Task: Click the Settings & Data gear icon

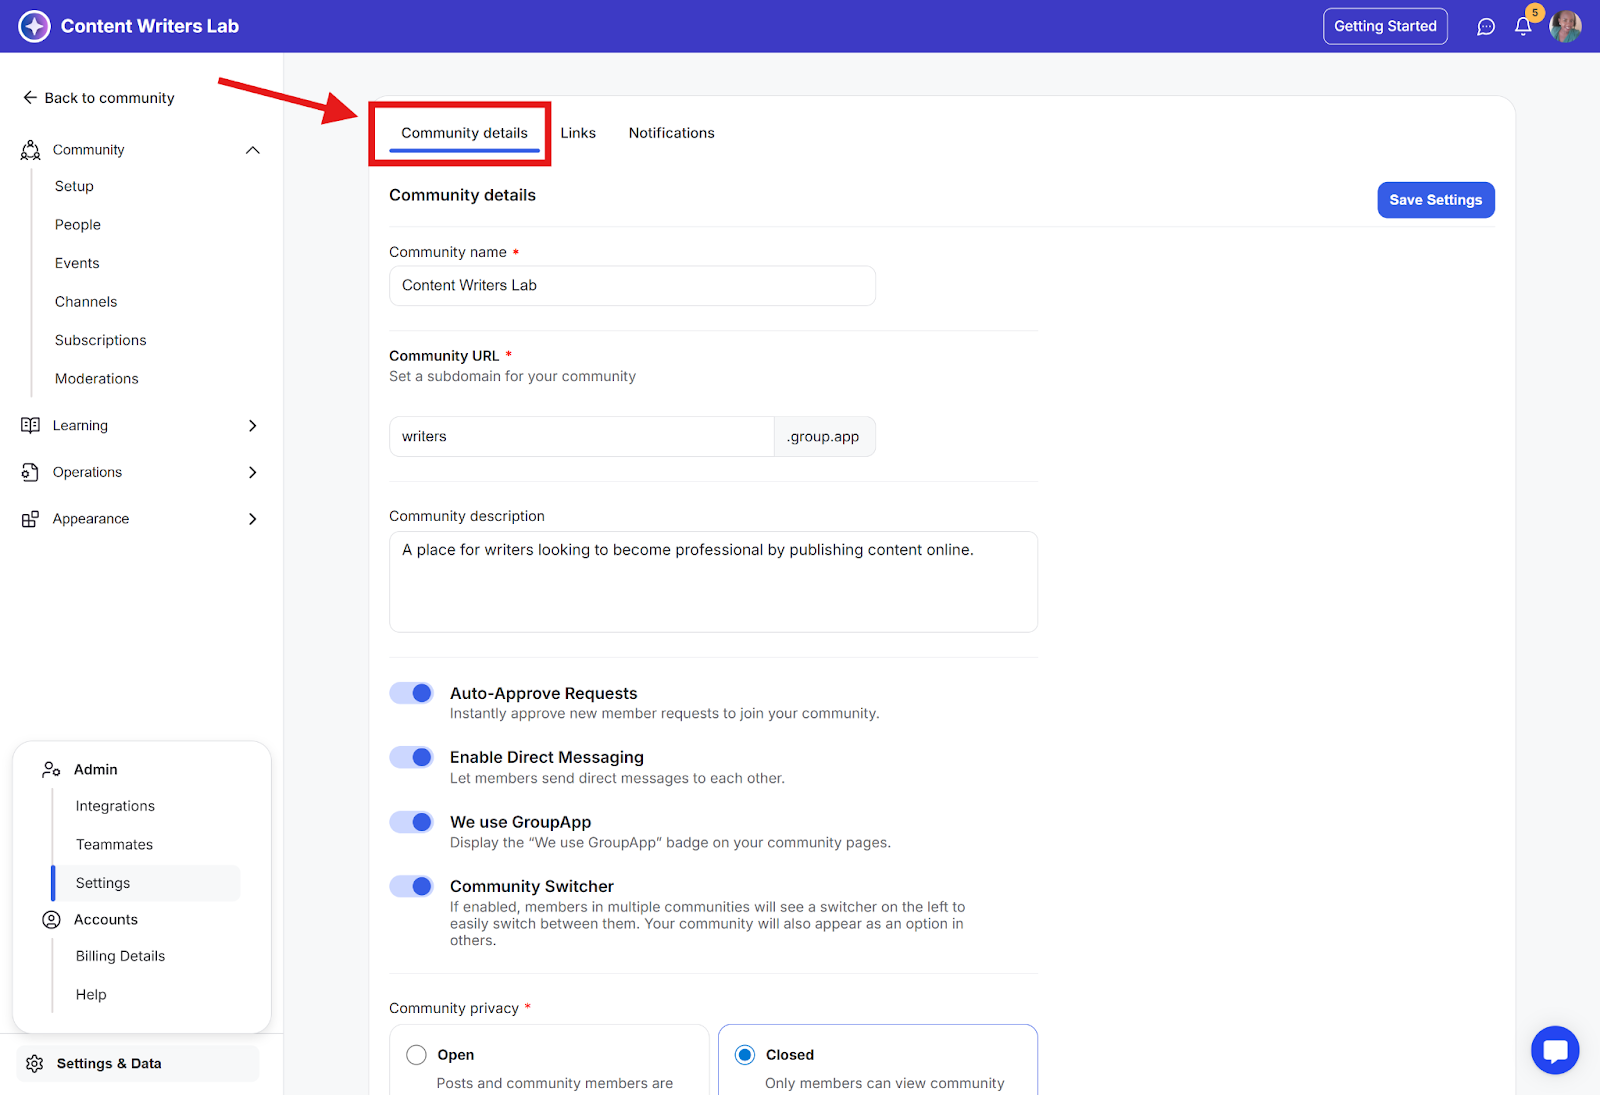Action: [x=35, y=1063]
